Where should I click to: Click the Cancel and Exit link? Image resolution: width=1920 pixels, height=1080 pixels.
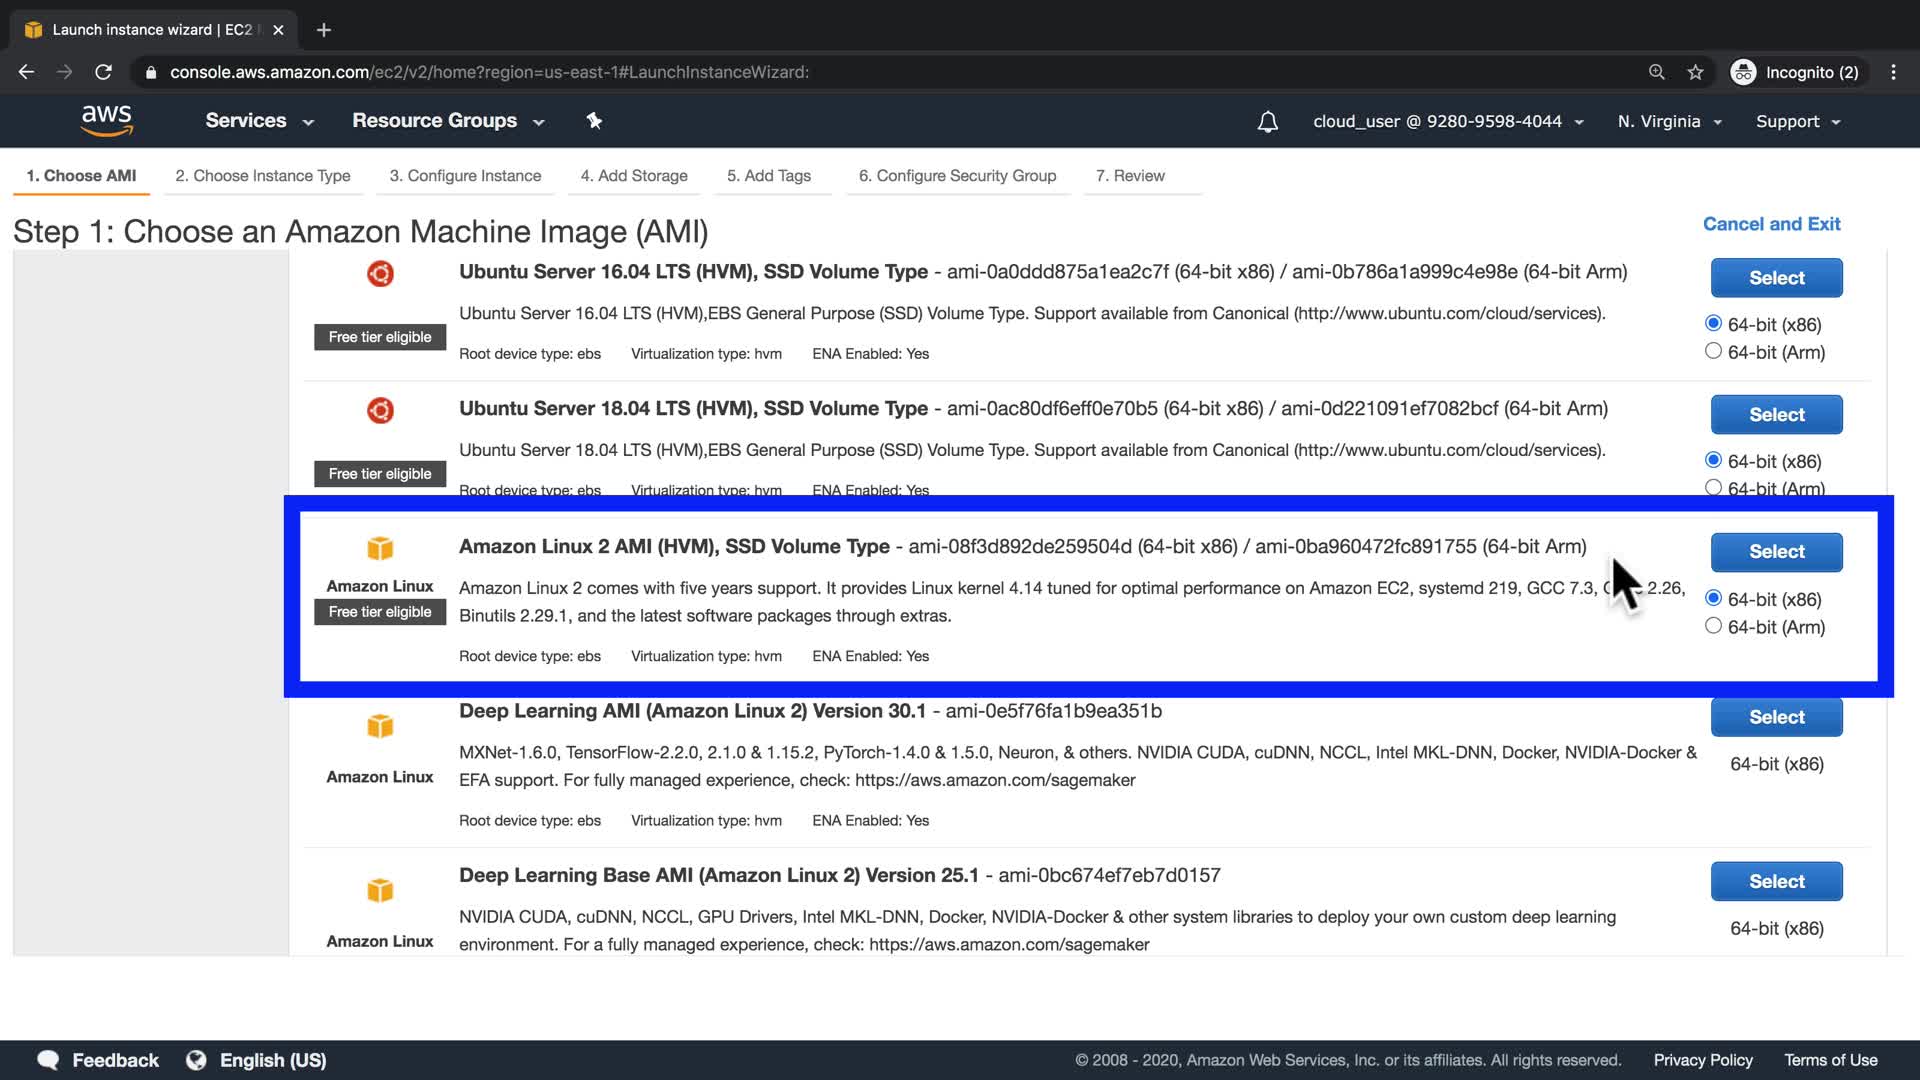[1771, 224]
